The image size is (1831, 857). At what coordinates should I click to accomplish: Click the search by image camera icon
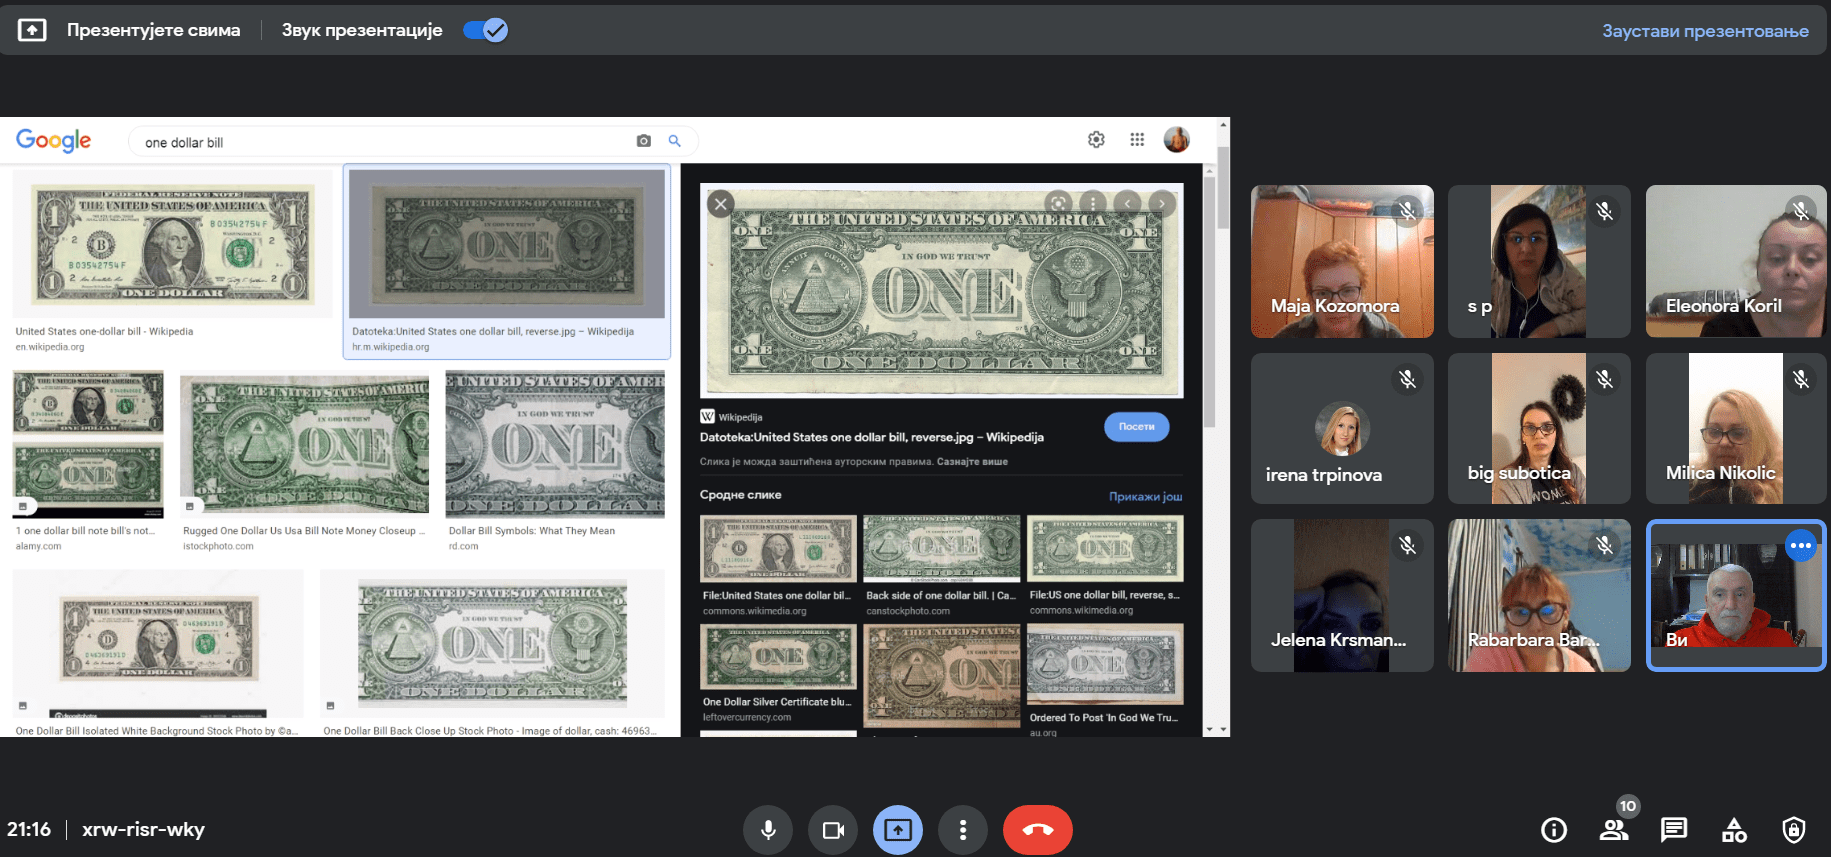point(644,141)
